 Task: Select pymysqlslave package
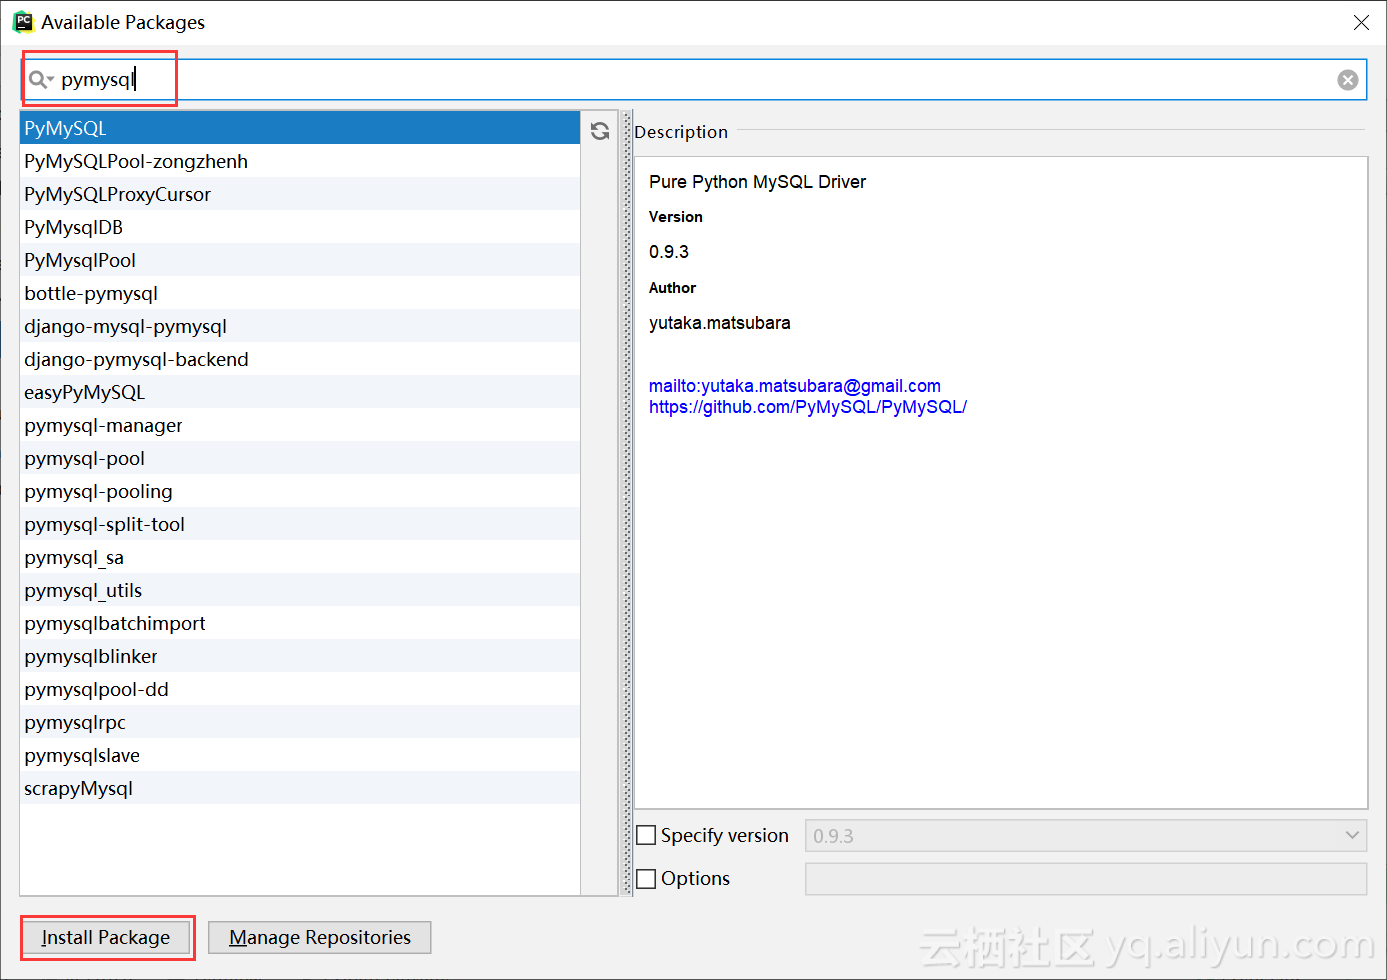tap(300, 755)
